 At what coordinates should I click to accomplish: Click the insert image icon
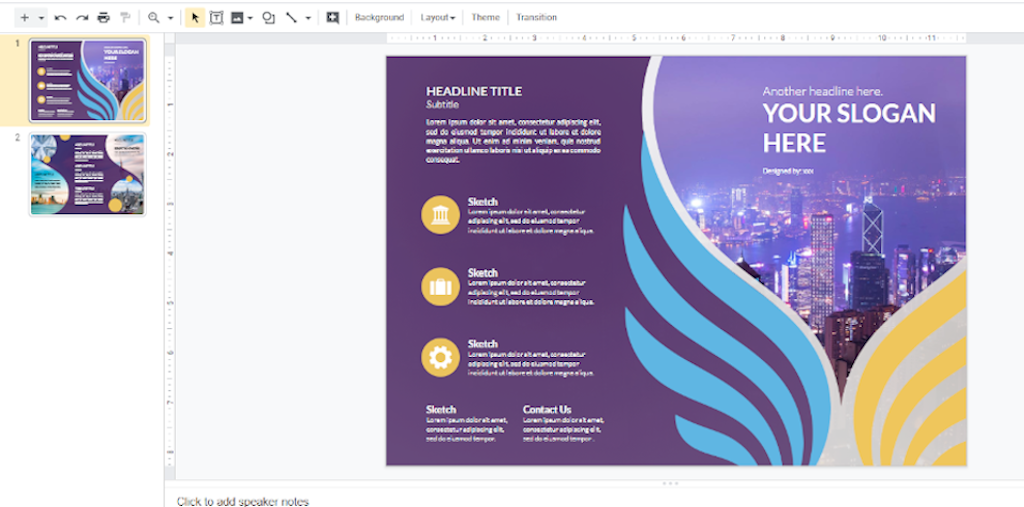[237, 18]
